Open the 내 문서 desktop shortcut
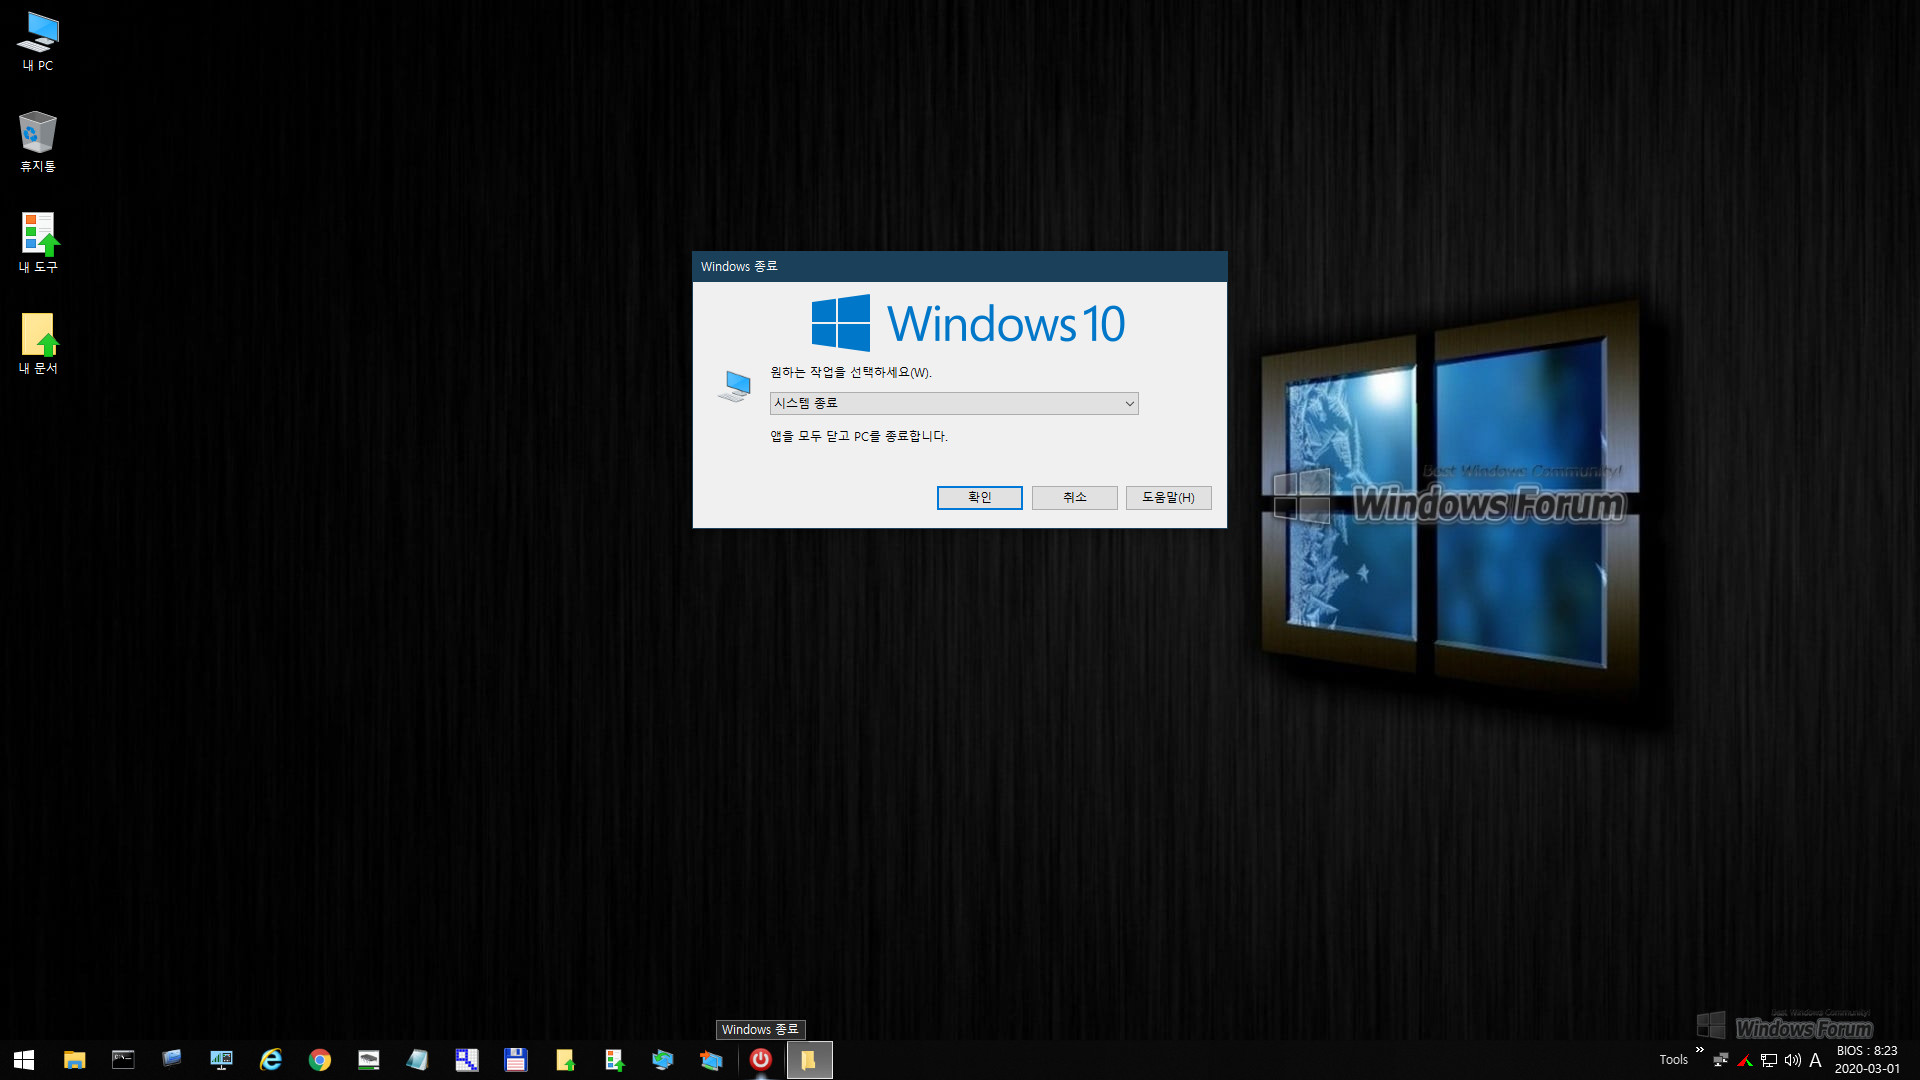The height and width of the screenshot is (1080, 1920). click(x=38, y=343)
